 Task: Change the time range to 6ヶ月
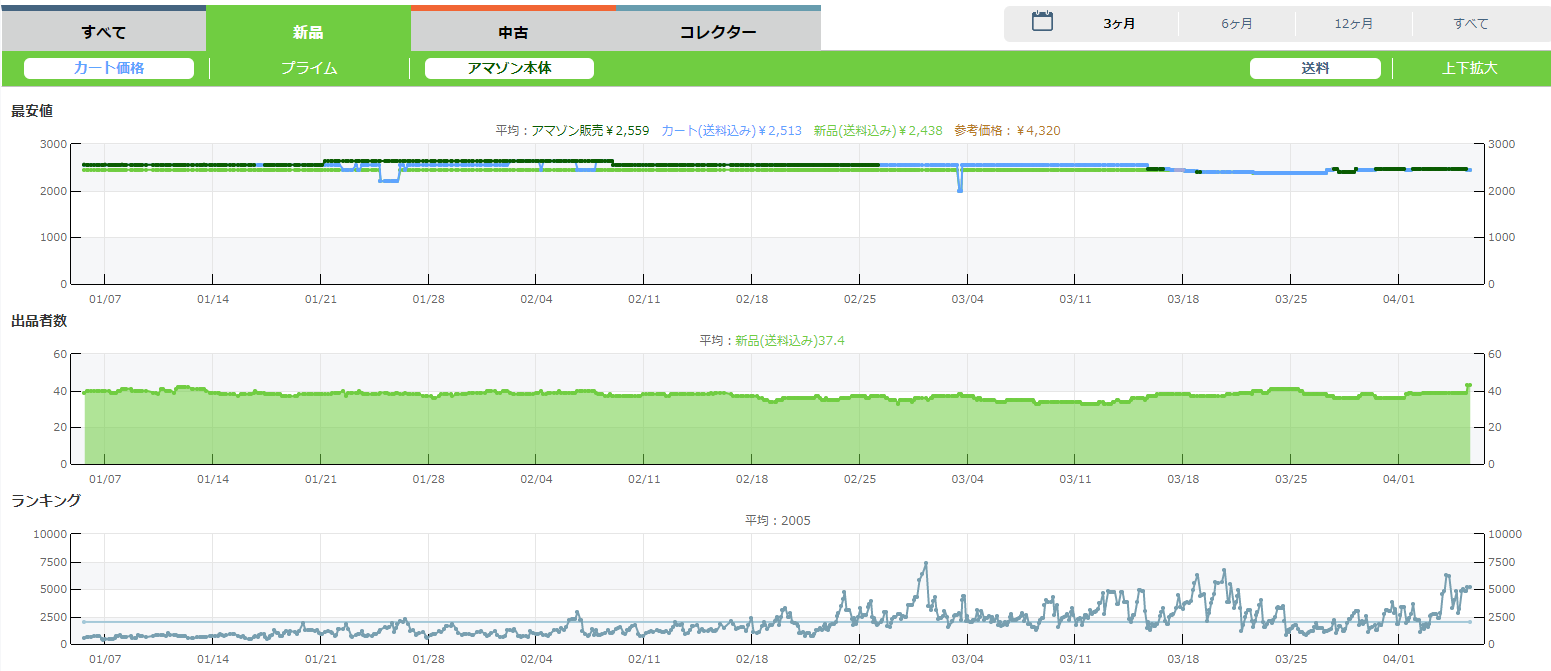[x=1236, y=24]
